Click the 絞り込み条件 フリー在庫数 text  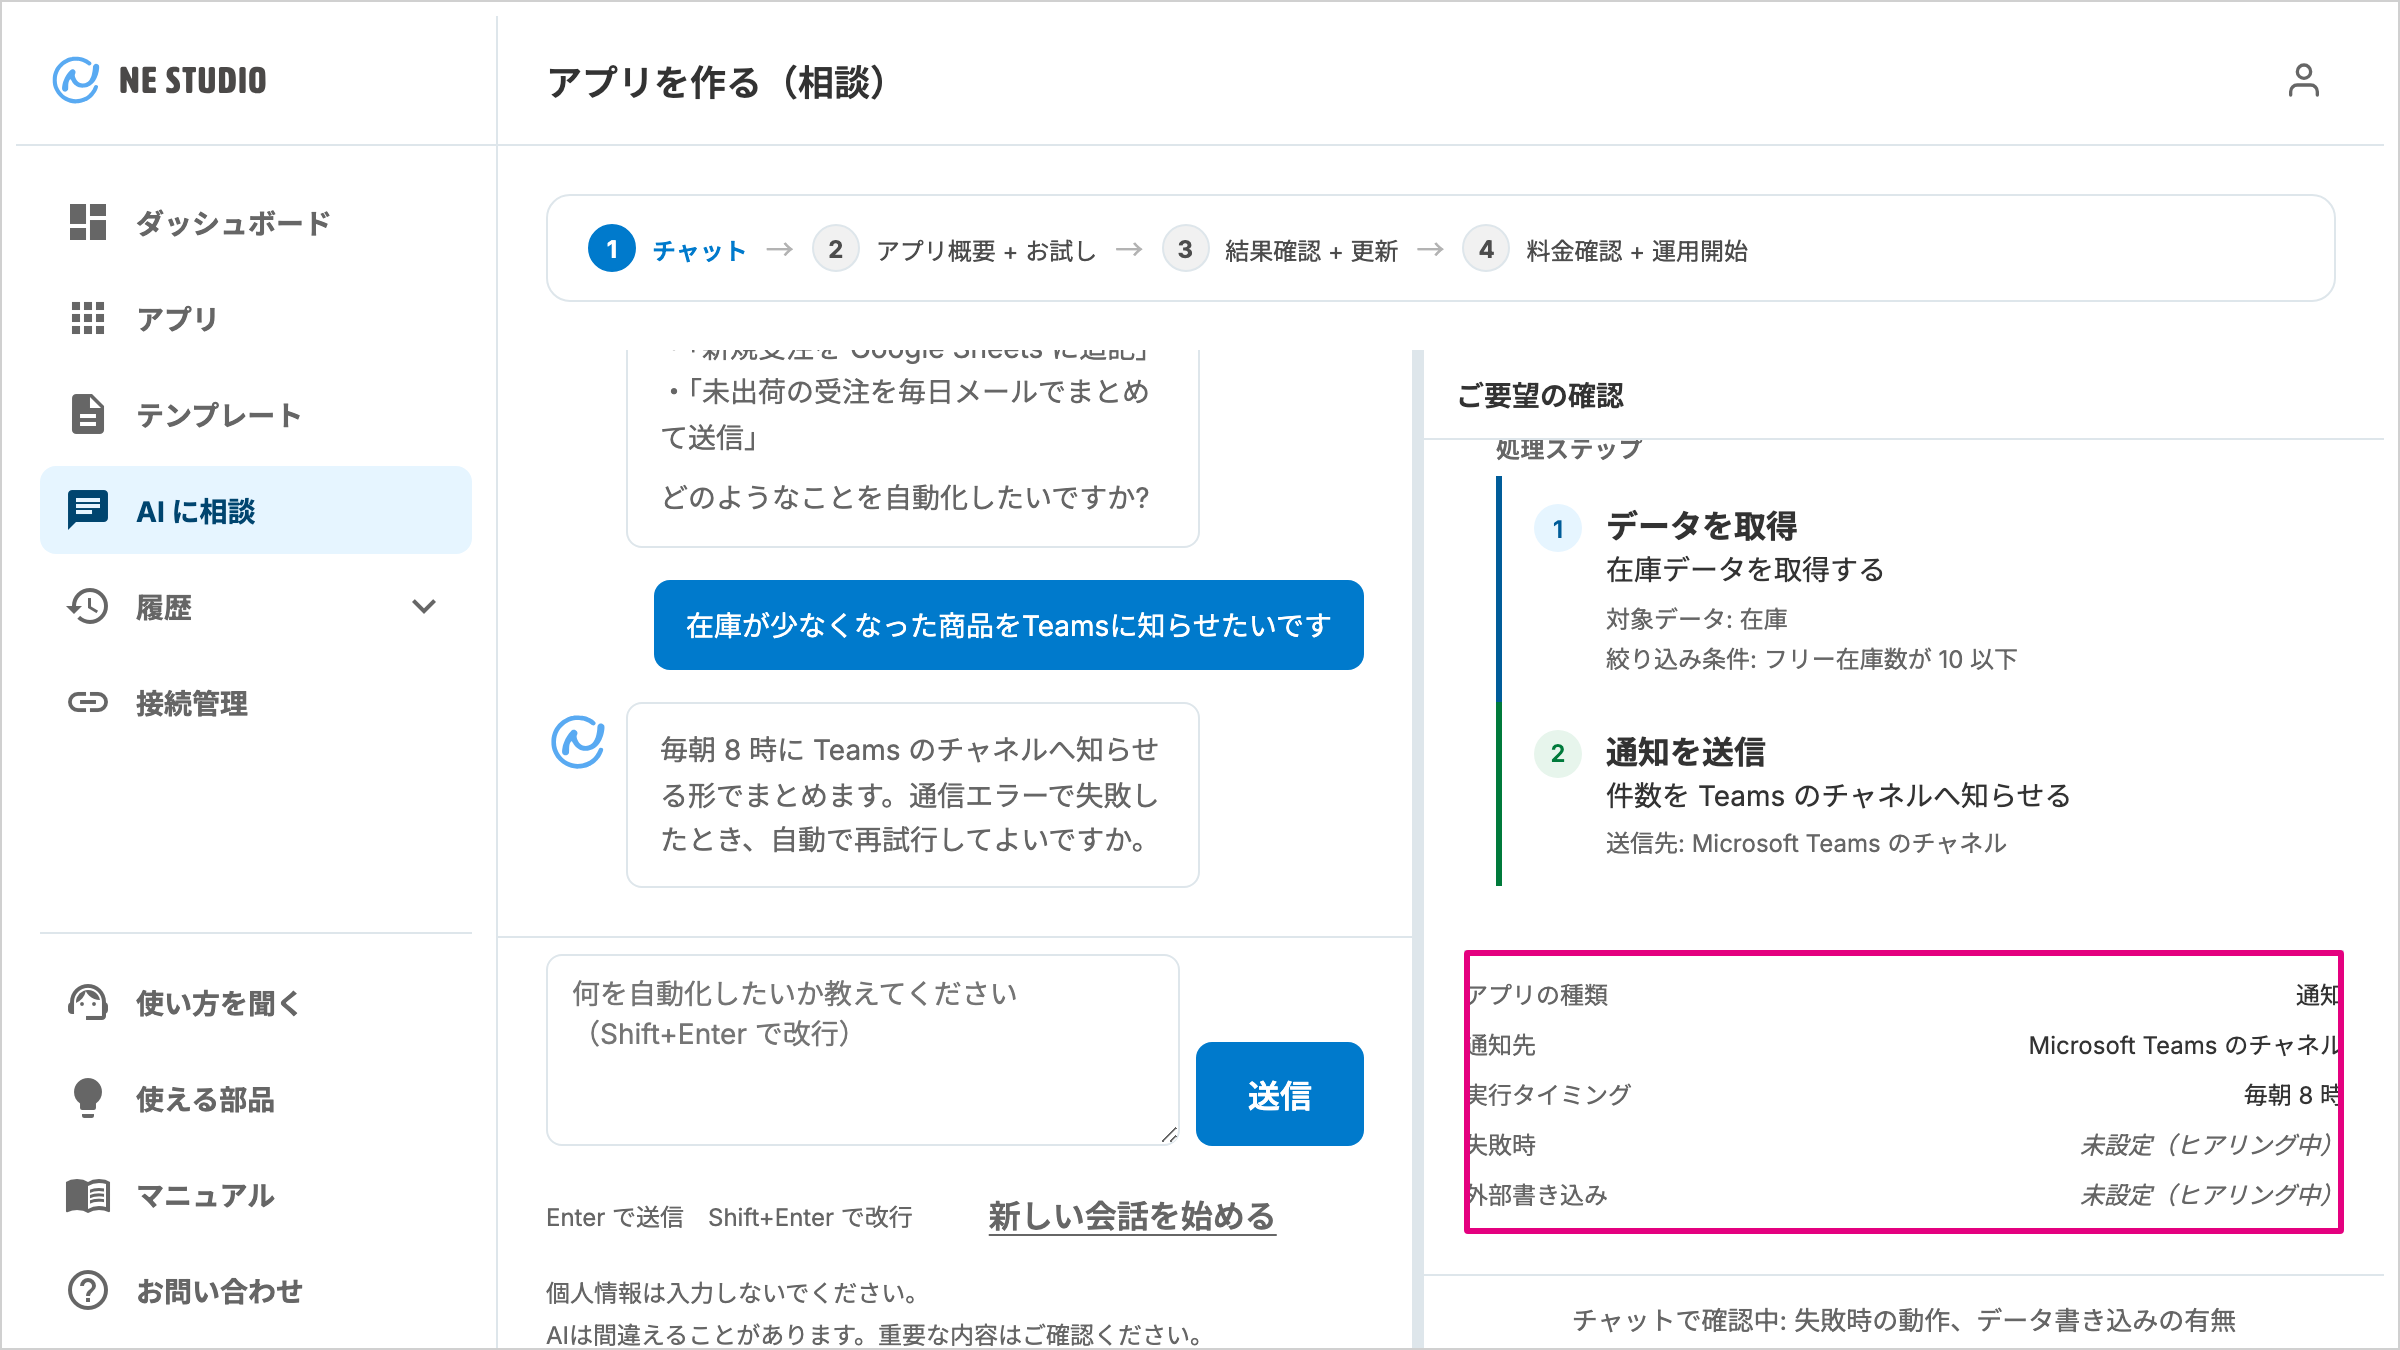[1811, 659]
